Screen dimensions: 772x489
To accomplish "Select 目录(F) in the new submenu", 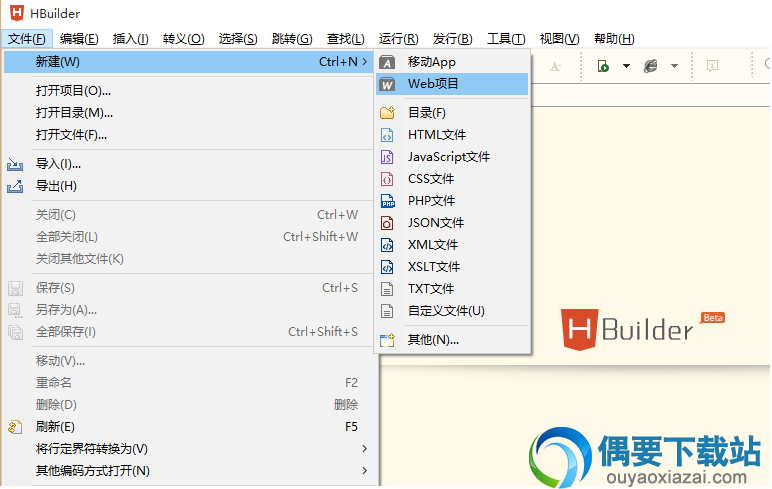I will [x=452, y=113].
